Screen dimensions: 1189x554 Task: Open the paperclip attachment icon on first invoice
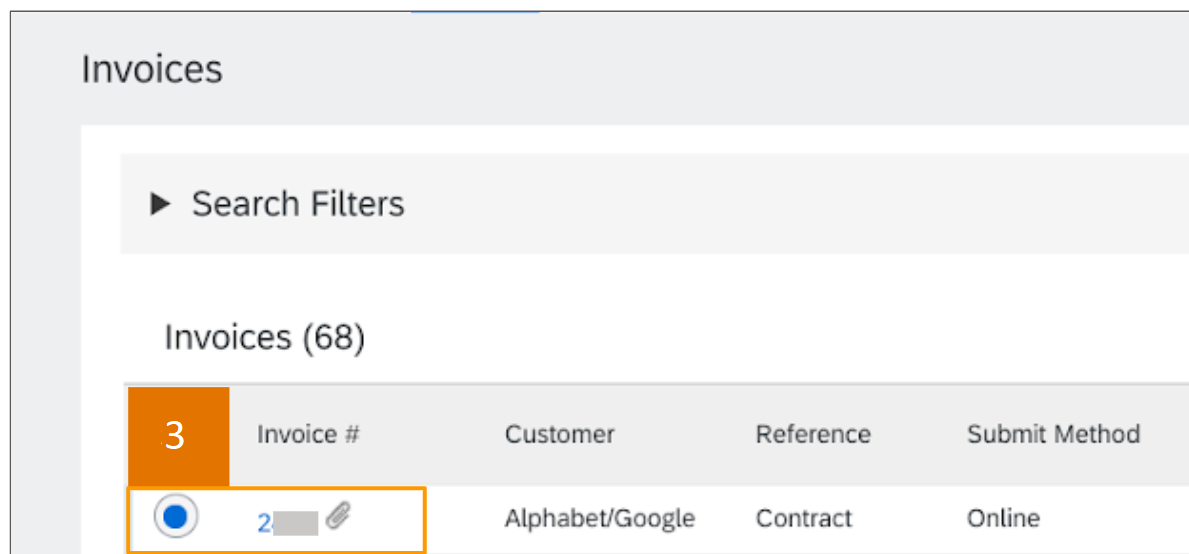click(339, 517)
